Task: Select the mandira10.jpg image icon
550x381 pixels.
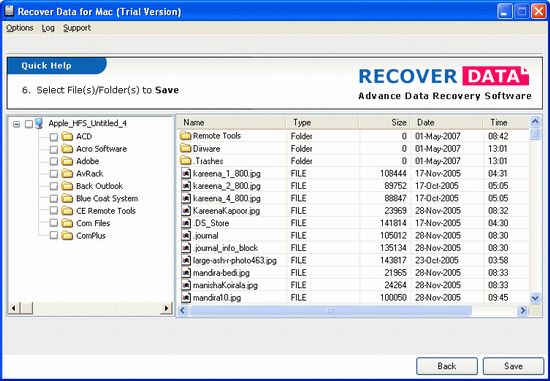Action: click(x=186, y=298)
